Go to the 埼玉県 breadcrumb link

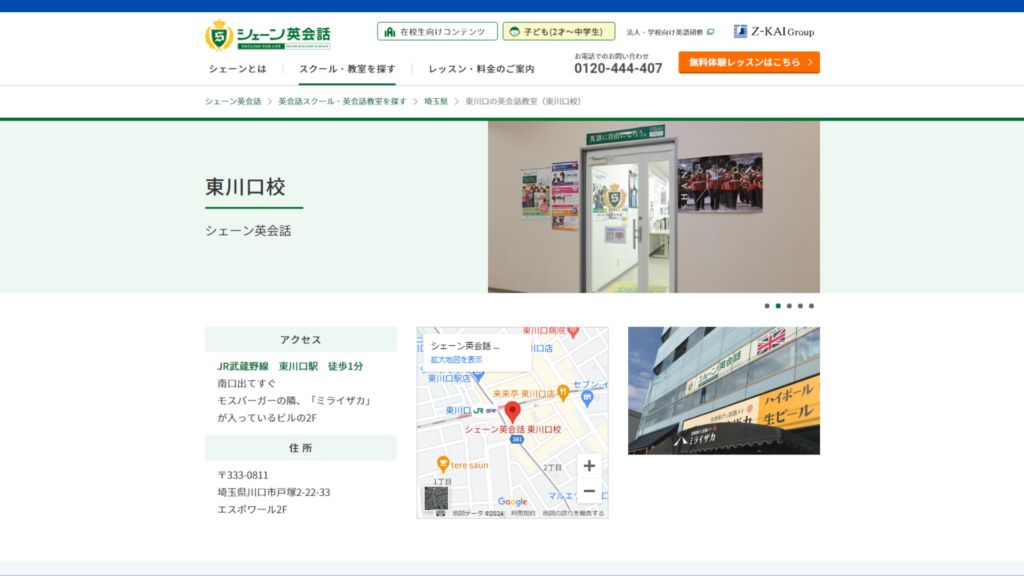pos(436,101)
